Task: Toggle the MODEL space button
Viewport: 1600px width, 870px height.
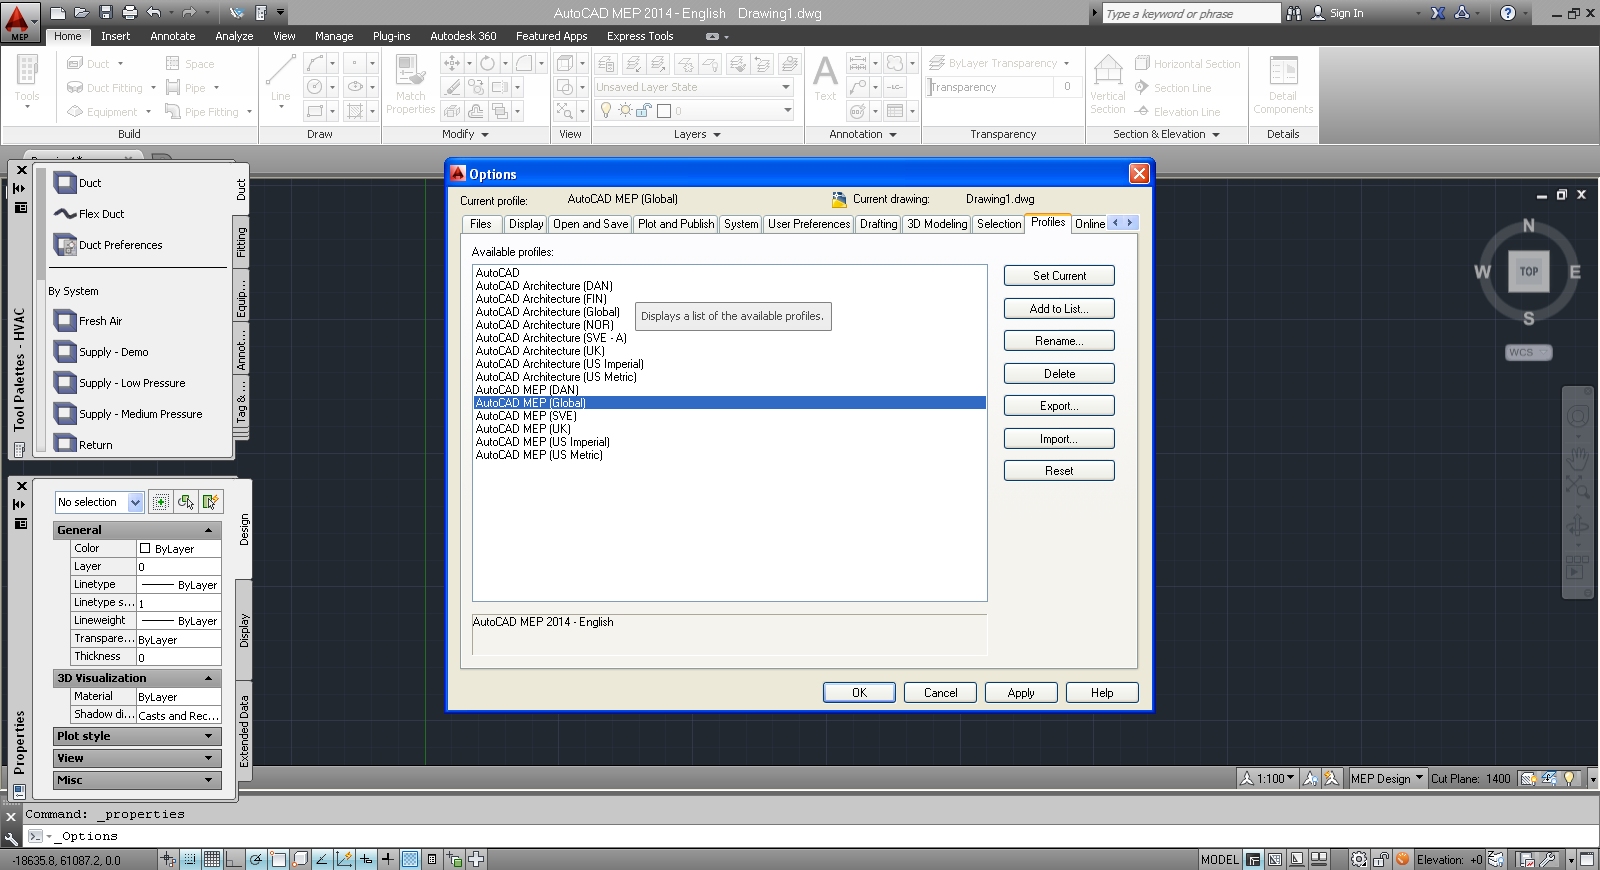Action: click(1220, 859)
